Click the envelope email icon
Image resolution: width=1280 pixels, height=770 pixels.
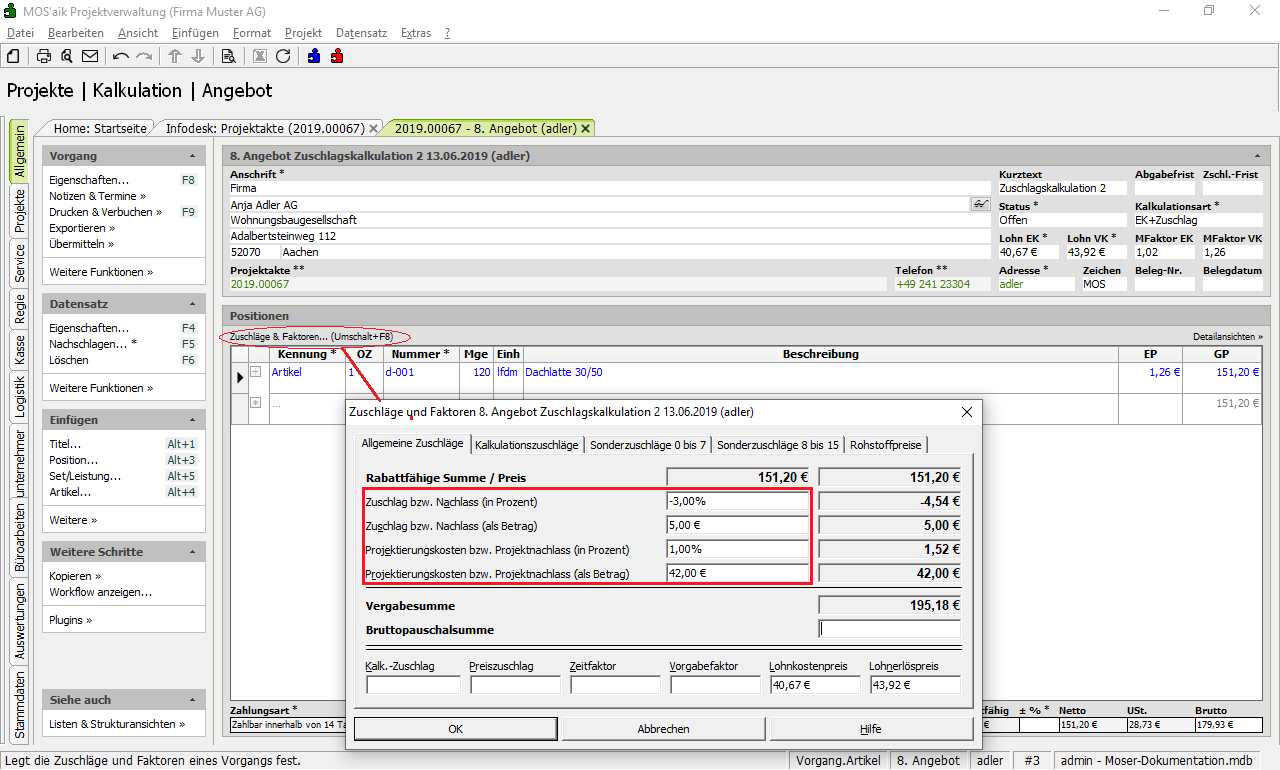[90, 56]
